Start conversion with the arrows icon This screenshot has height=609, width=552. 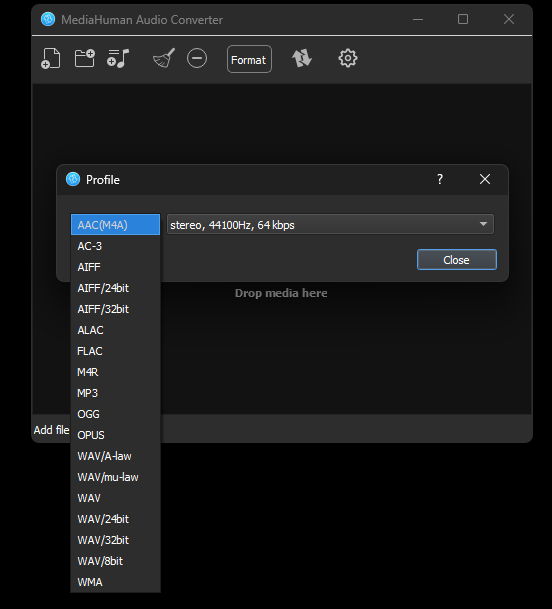(x=302, y=59)
